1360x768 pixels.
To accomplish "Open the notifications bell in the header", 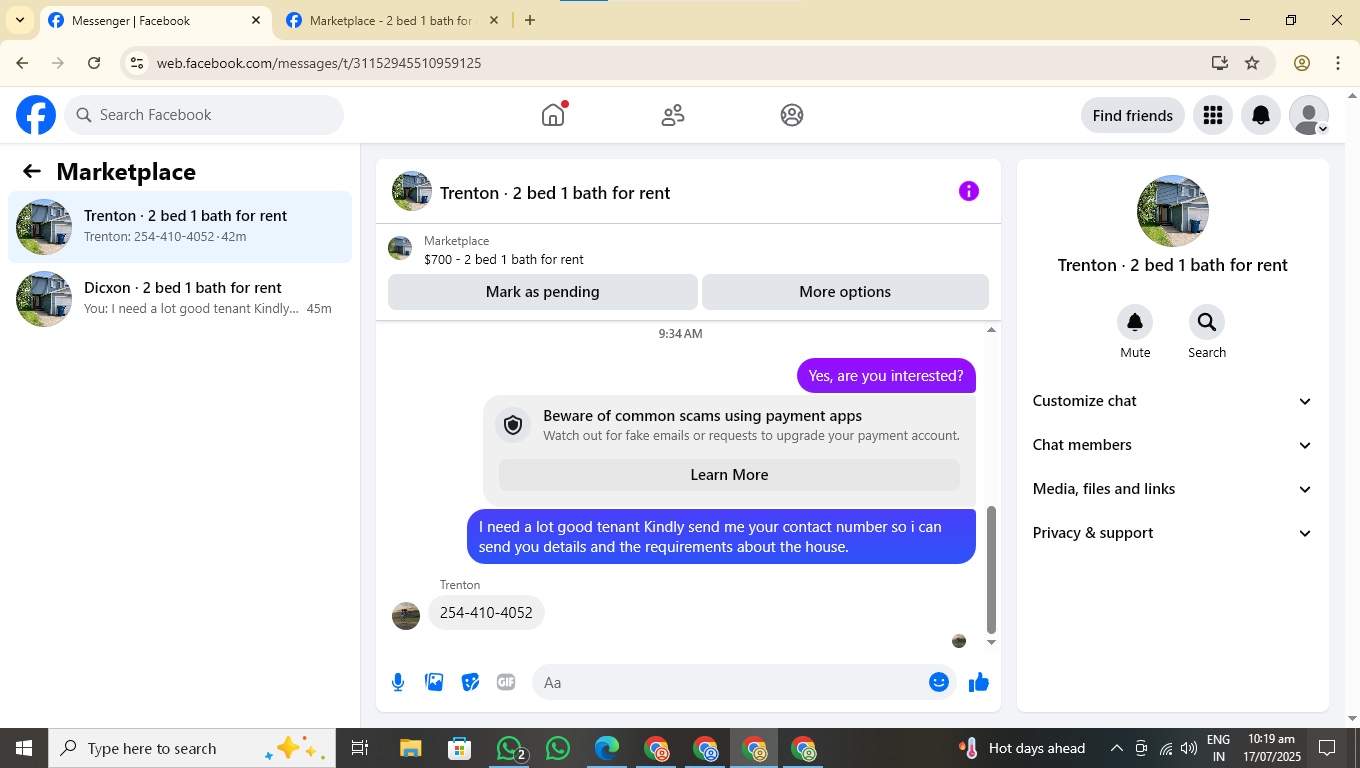I will 1261,115.
